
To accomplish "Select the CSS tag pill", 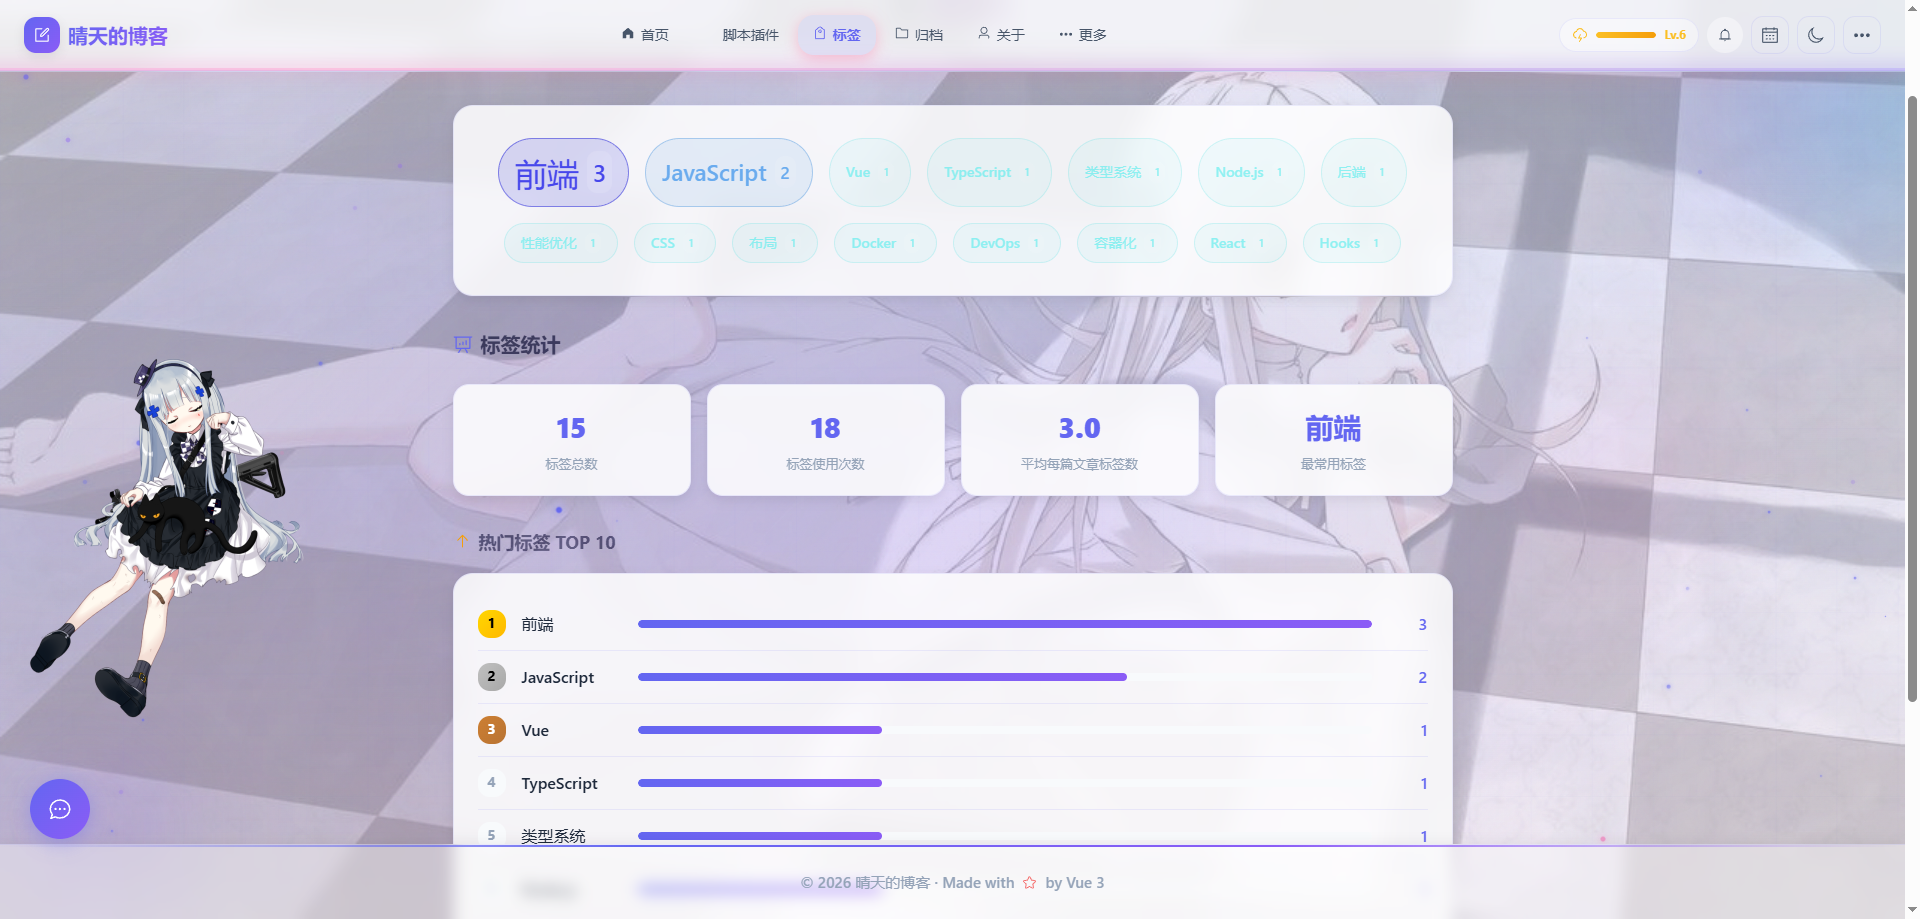I will (675, 243).
